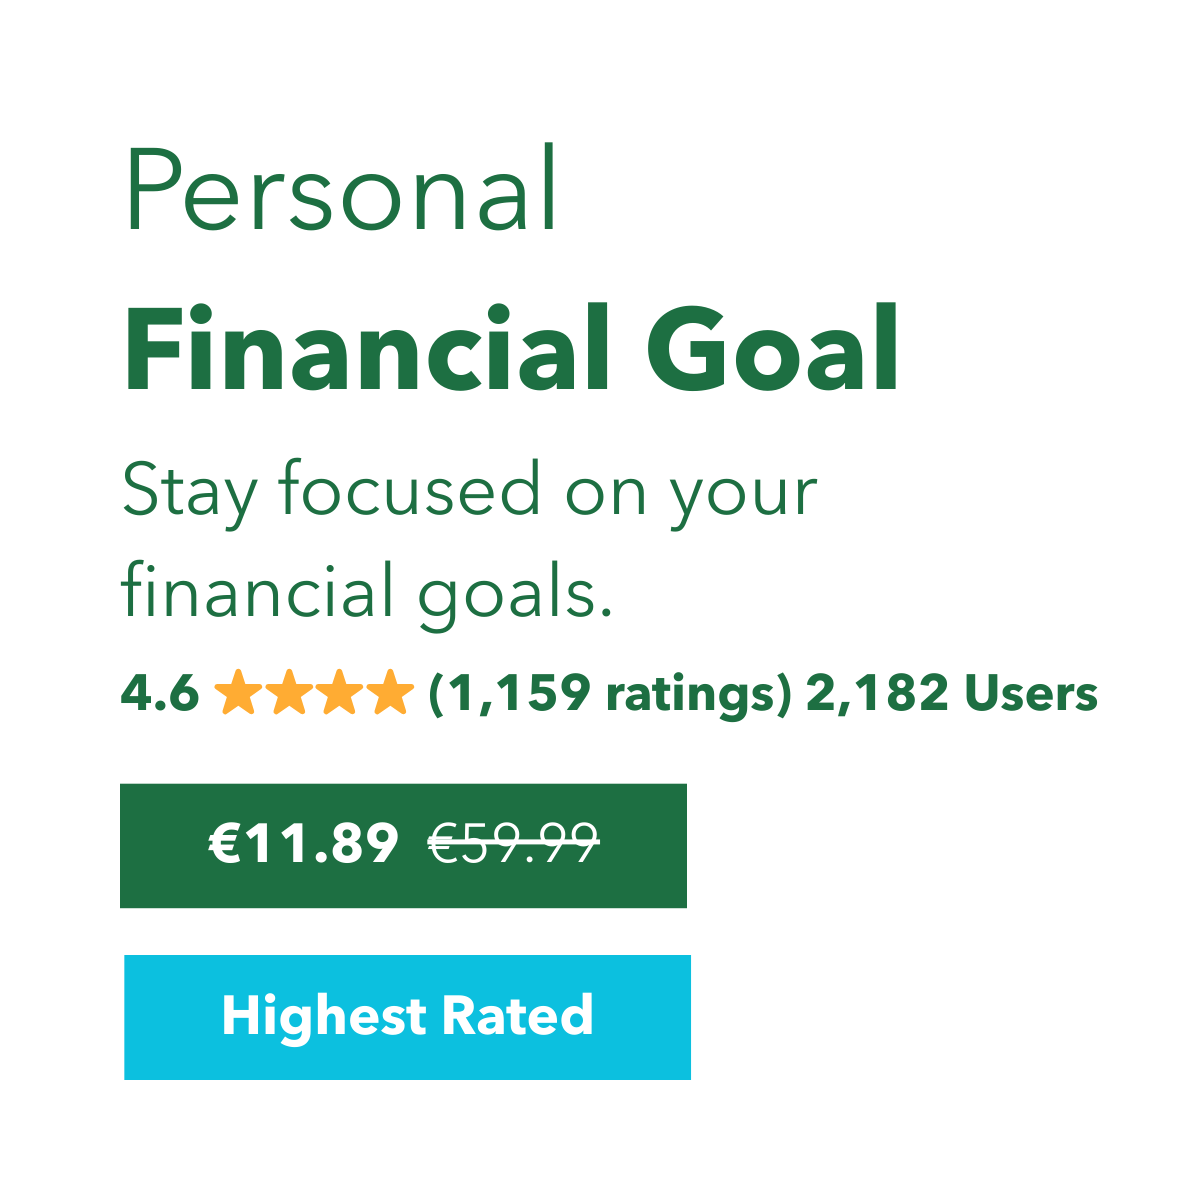
Task: Click the 'Personal' heading text
Action: [x=340, y=190]
